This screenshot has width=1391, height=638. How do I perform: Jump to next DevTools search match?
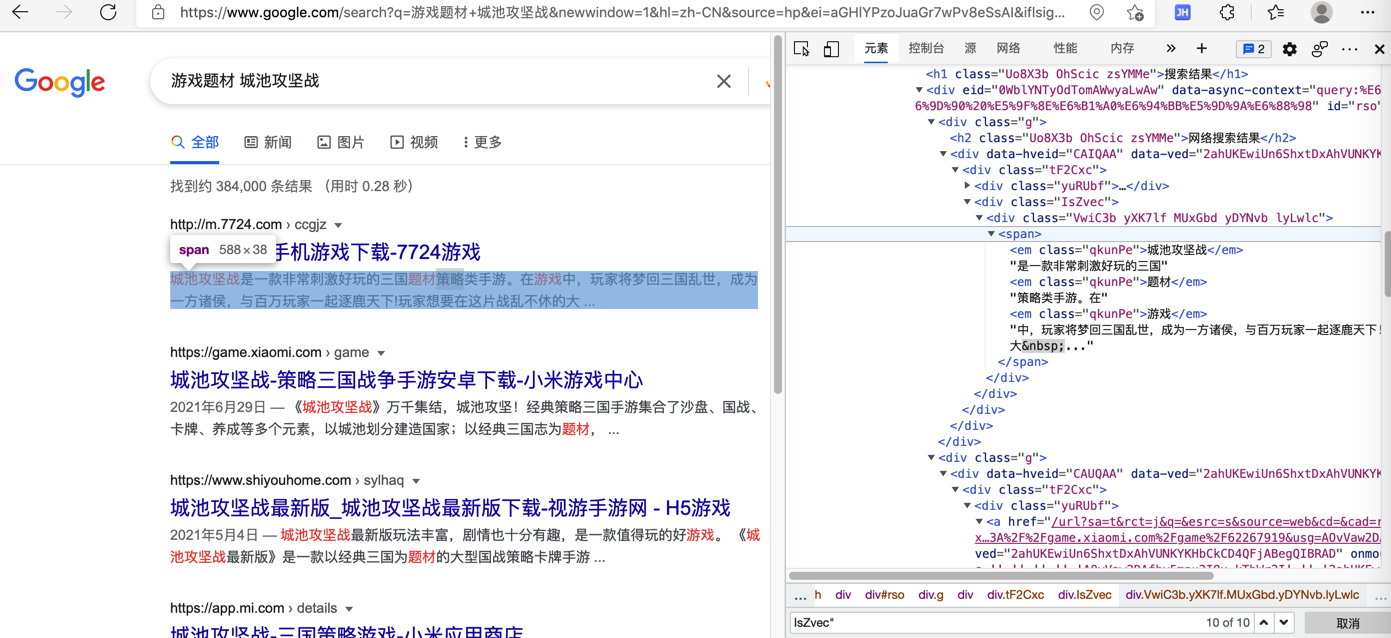tap(1284, 623)
